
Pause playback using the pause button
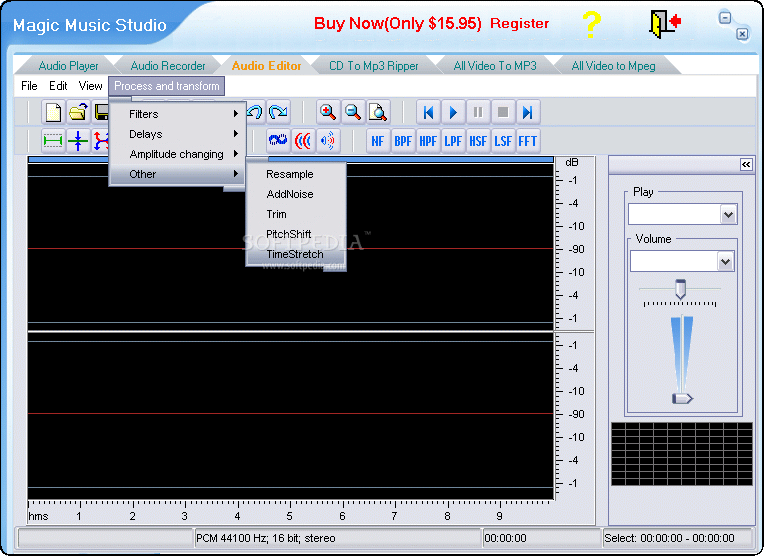[478, 113]
